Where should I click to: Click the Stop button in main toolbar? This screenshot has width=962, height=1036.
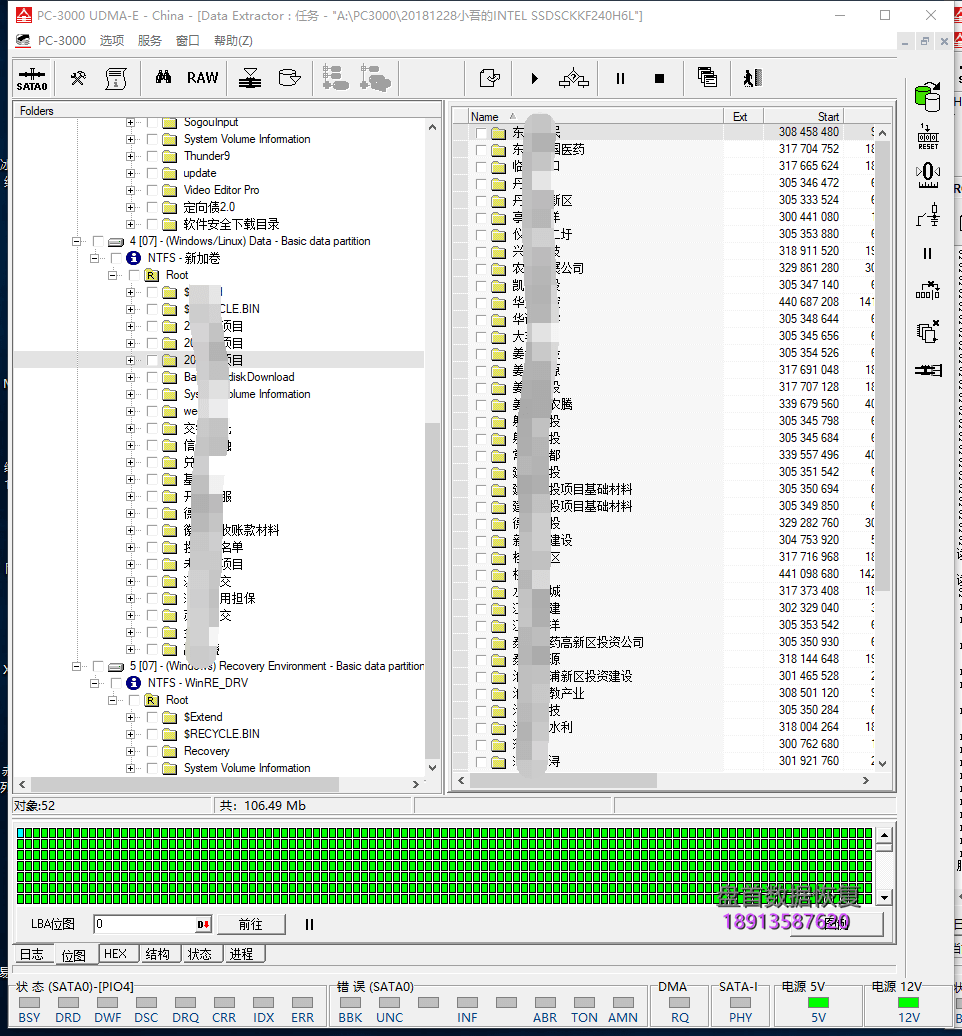tap(659, 79)
